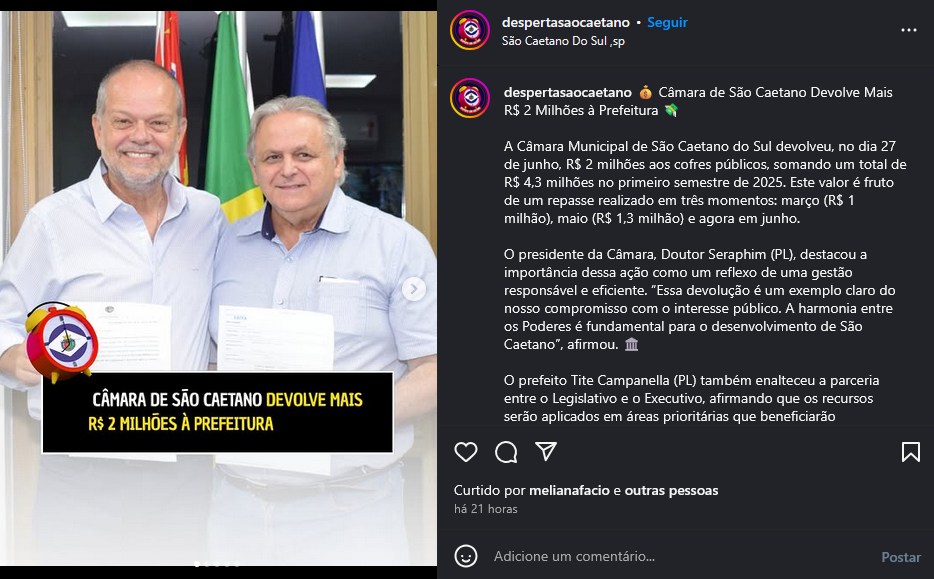
Task: Like the post with the heart icon
Action: [466, 452]
